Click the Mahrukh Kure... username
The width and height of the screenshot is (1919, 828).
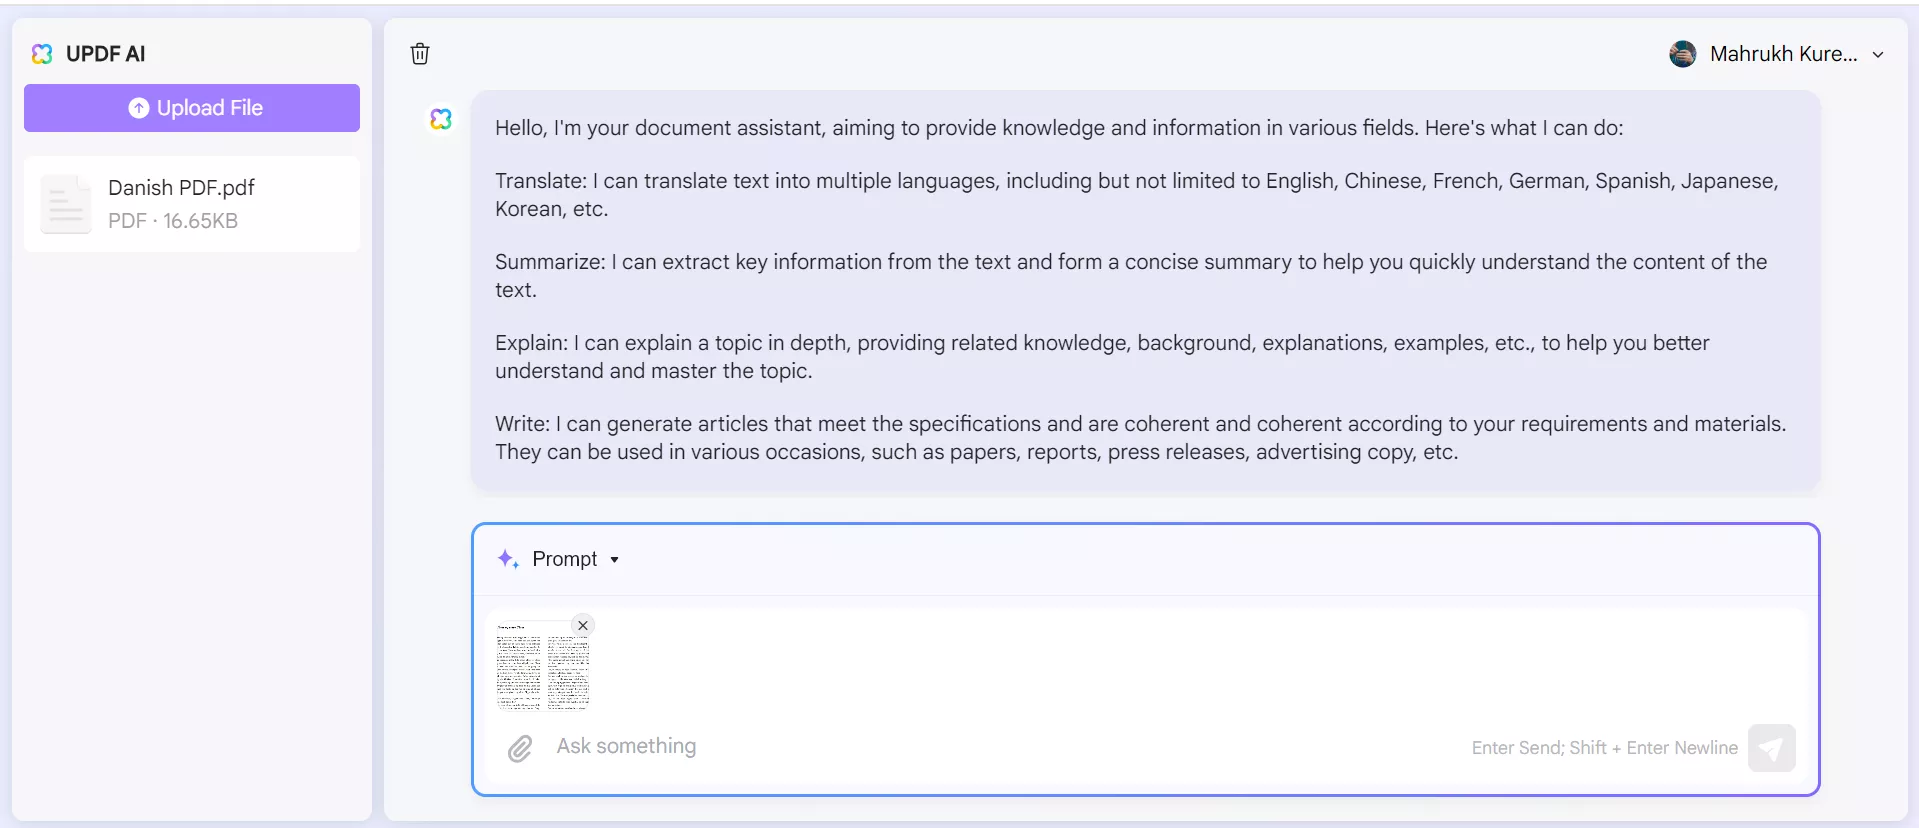(x=1783, y=54)
